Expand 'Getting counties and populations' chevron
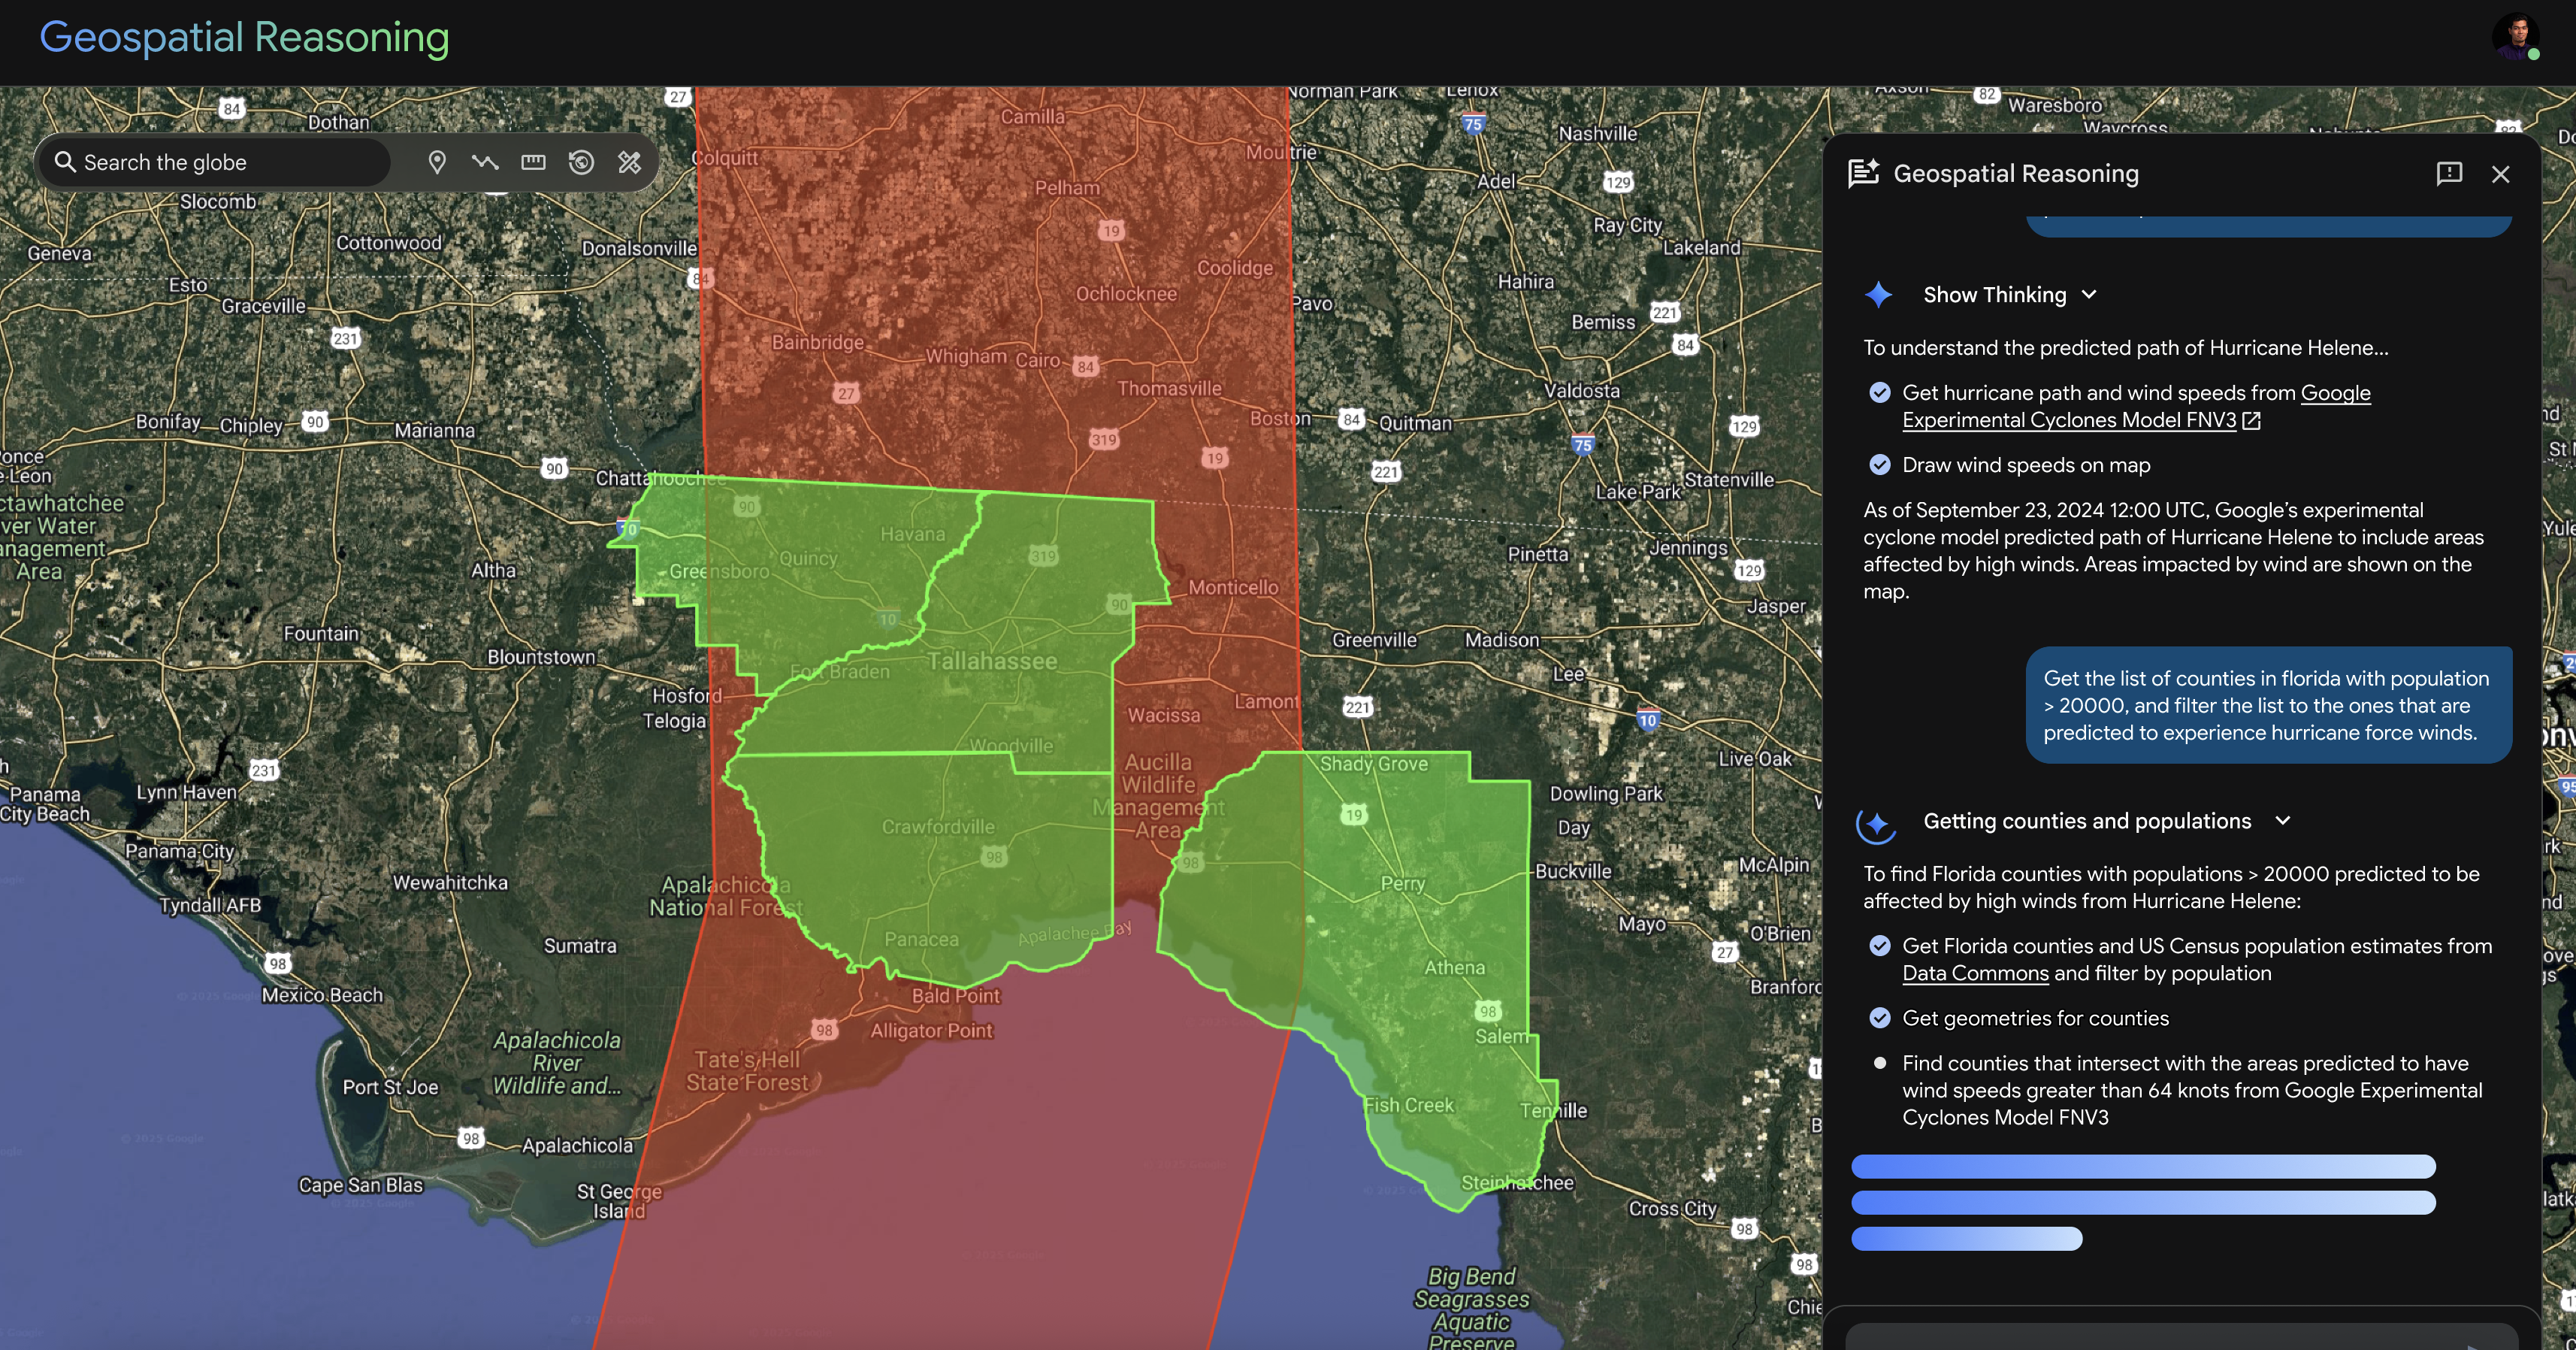The height and width of the screenshot is (1350, 2576). tap(2283, 821)
